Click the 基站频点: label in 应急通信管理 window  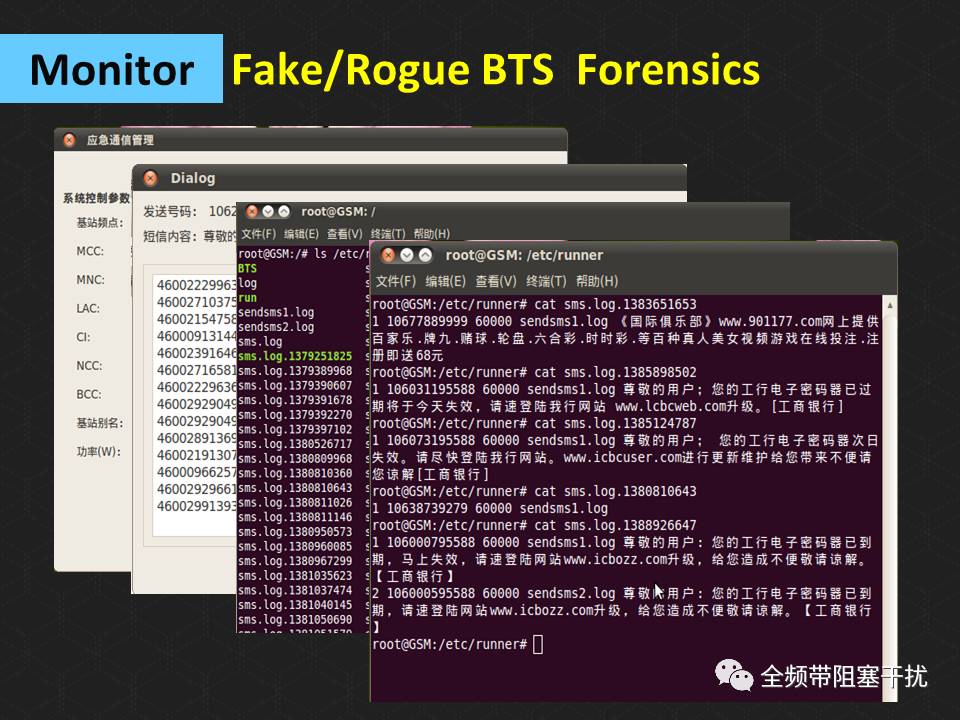pos(100,223)
